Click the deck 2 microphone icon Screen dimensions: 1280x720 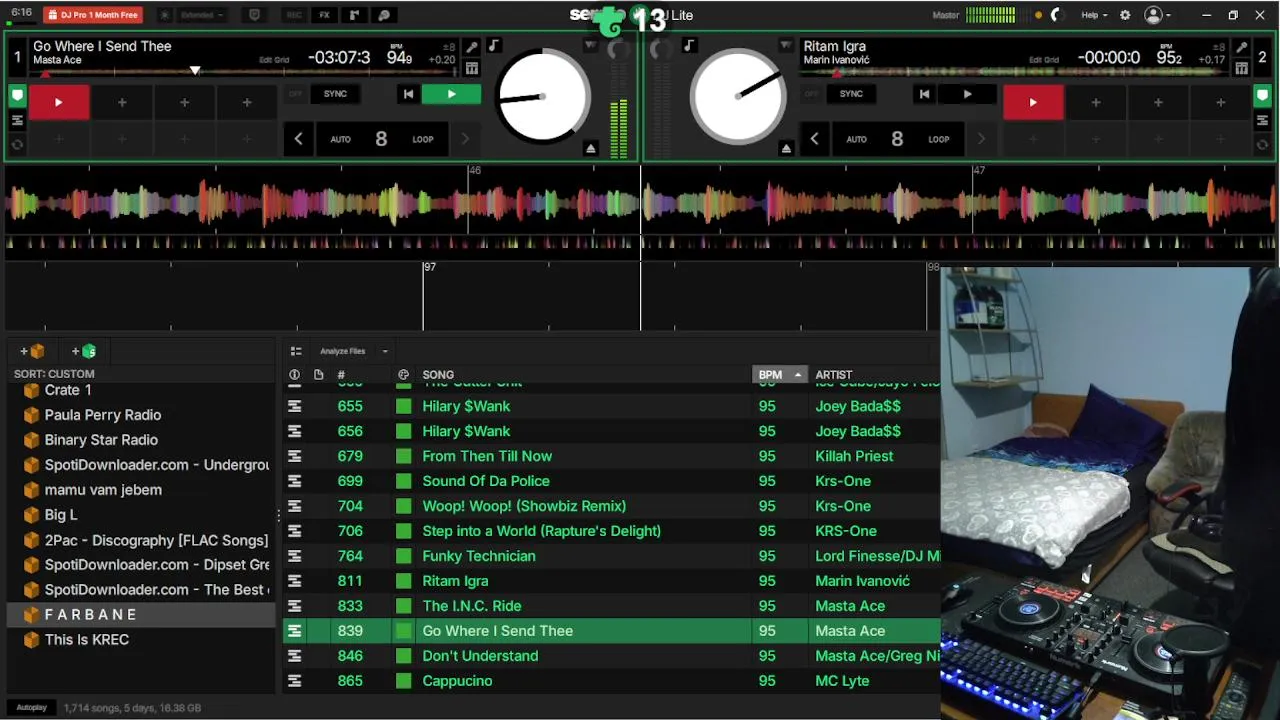pos(1241,47)
